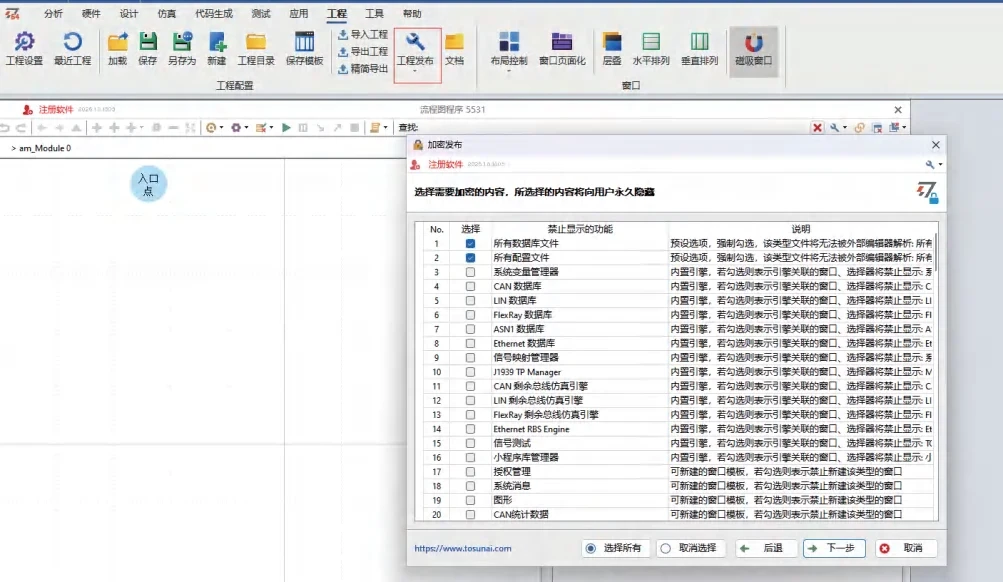Save the project with 保存
The height and width of the screenshot is (582, 1003).
(x=148, y=49)
